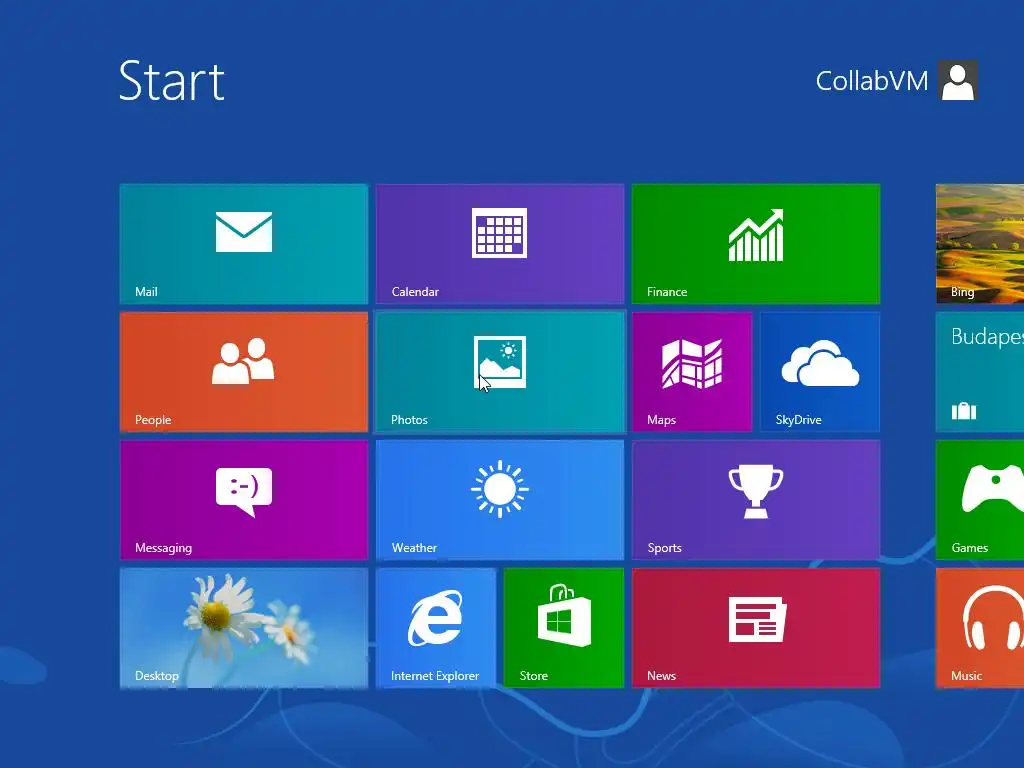Switch to Desktop via daisy tile

[244, 628]
